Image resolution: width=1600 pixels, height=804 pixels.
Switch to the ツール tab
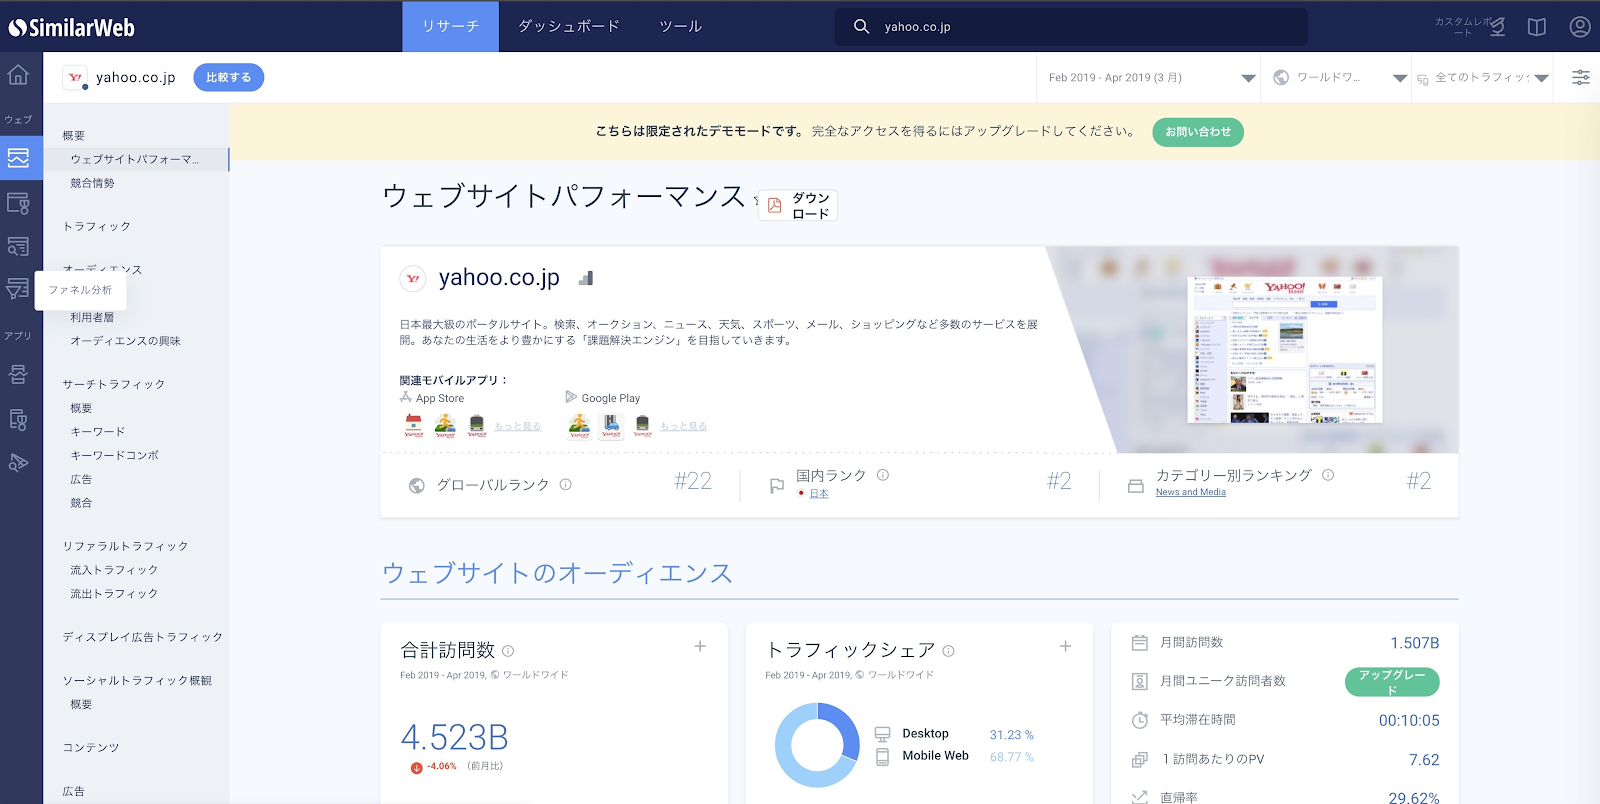tap(680, 26)
